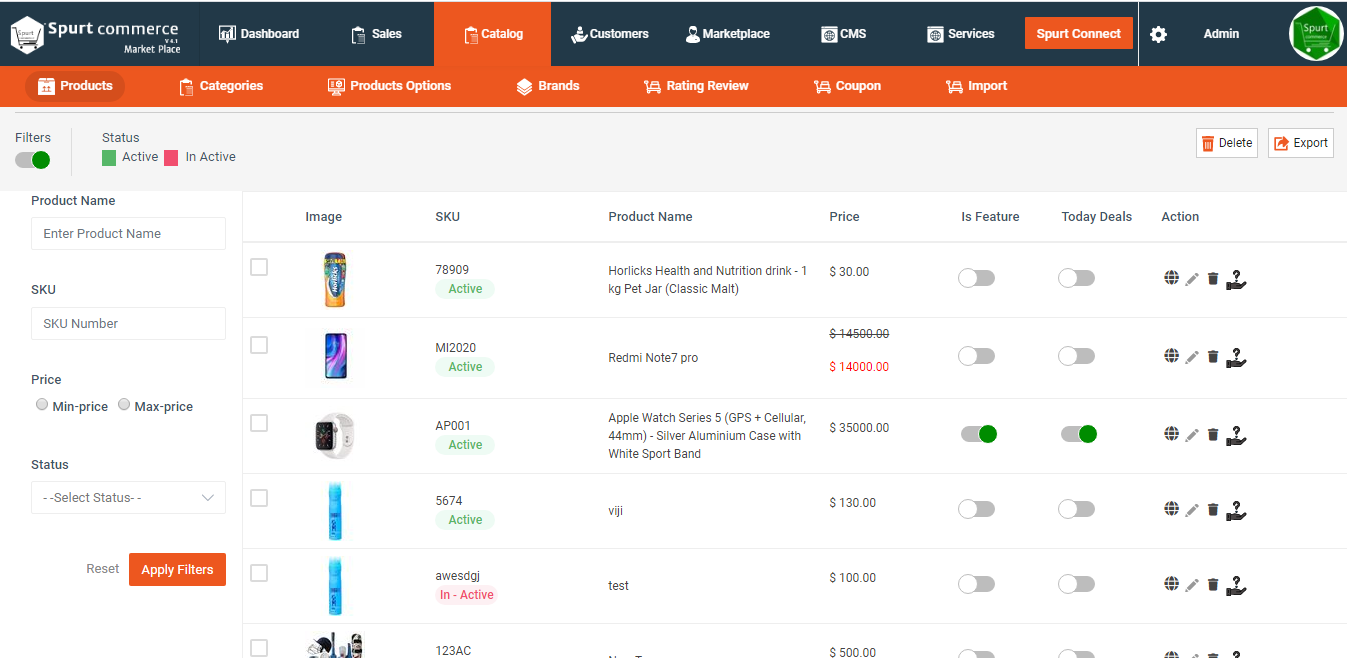This screenshot has height=658, width=1347.
Task: Click the Spurt commerce logo
Action: pyautogui.click(x=95, y=34)
